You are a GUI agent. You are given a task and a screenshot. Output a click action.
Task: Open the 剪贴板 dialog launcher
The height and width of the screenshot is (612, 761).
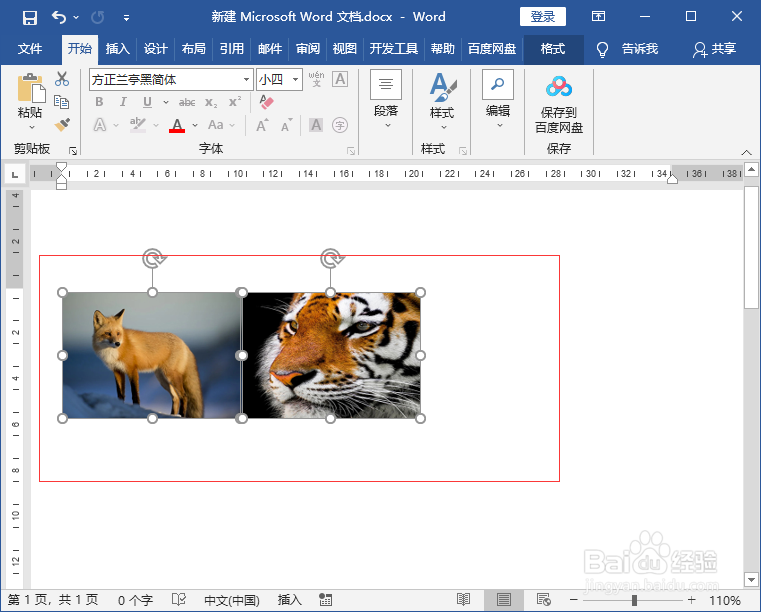(73, 151)
